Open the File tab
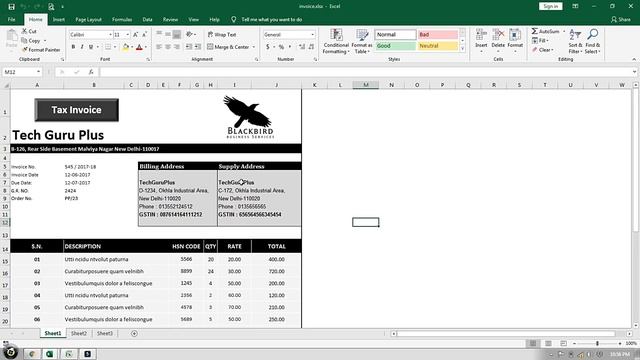Image resolution: width=640 pixels, height=360 pixels. click(x=11, y=20)
